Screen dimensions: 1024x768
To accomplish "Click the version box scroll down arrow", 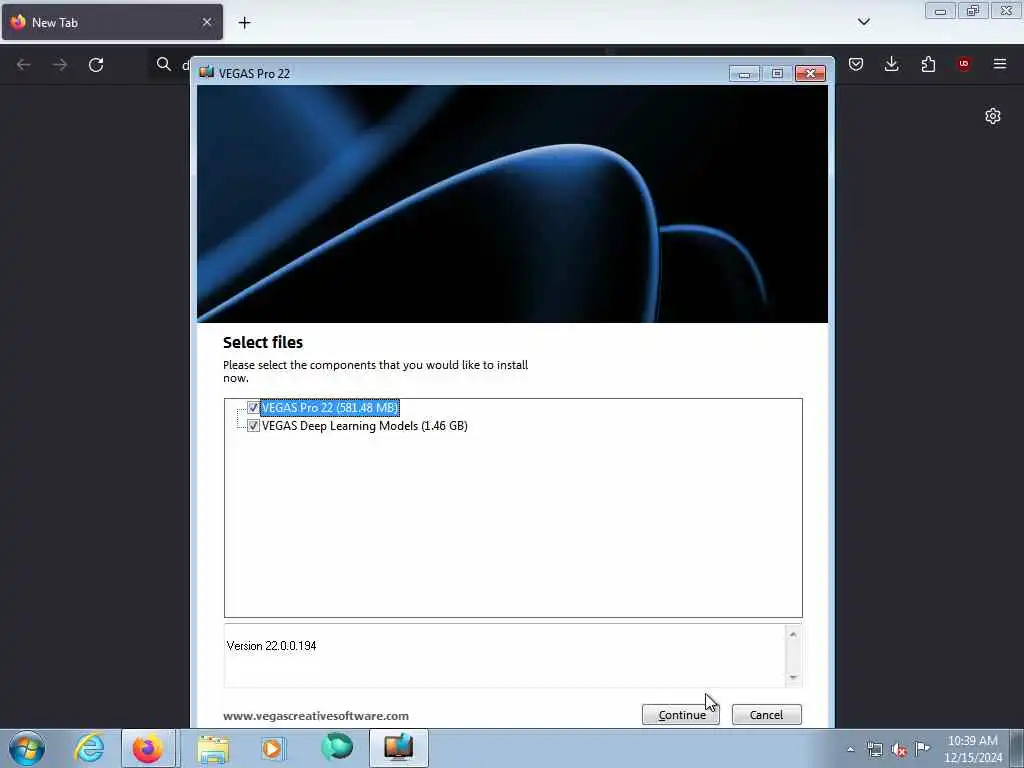I will 793,677.
